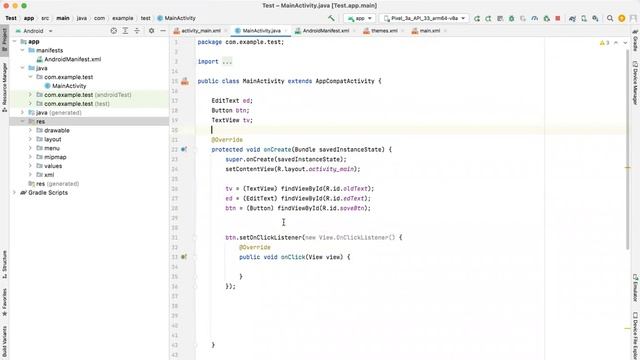Click the override gutter icon beside onCreate
The height and width of the screenshot is (360, 640).
click(x=184, y=149)
